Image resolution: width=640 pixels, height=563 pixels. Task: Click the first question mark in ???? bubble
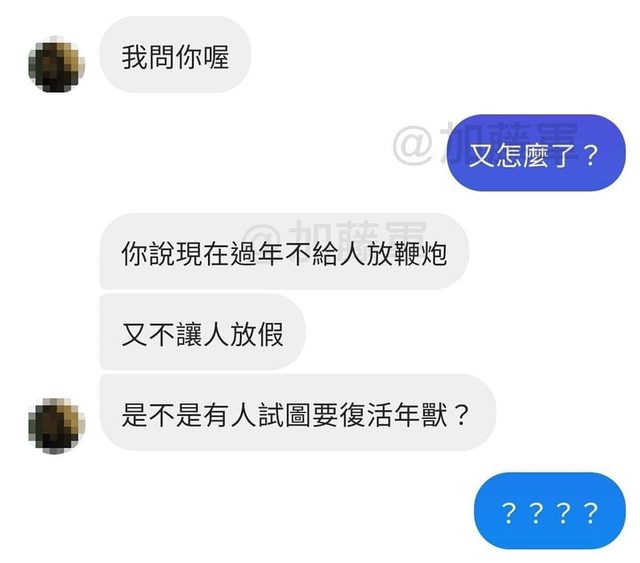[509, 513]
